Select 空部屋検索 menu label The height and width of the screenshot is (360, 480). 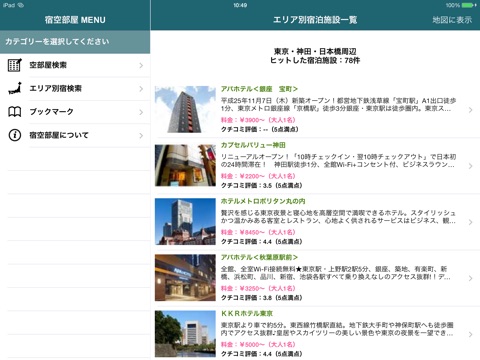(x=48, y=65)
